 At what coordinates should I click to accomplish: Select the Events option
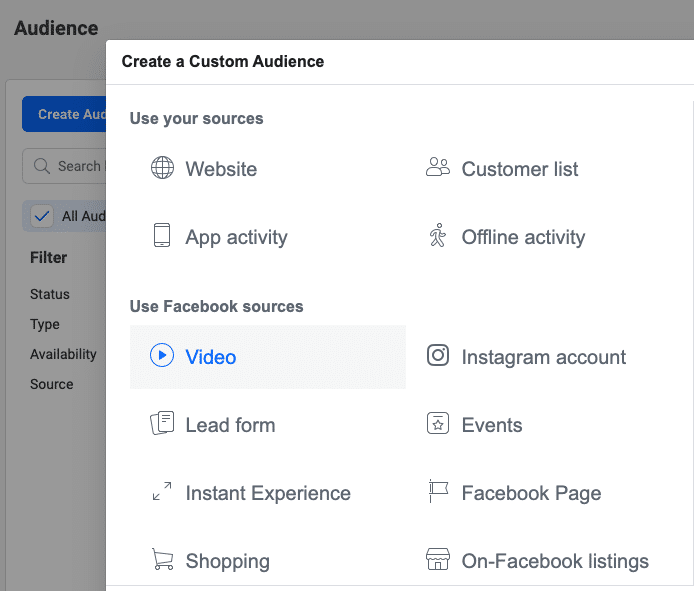click(544, 425)
